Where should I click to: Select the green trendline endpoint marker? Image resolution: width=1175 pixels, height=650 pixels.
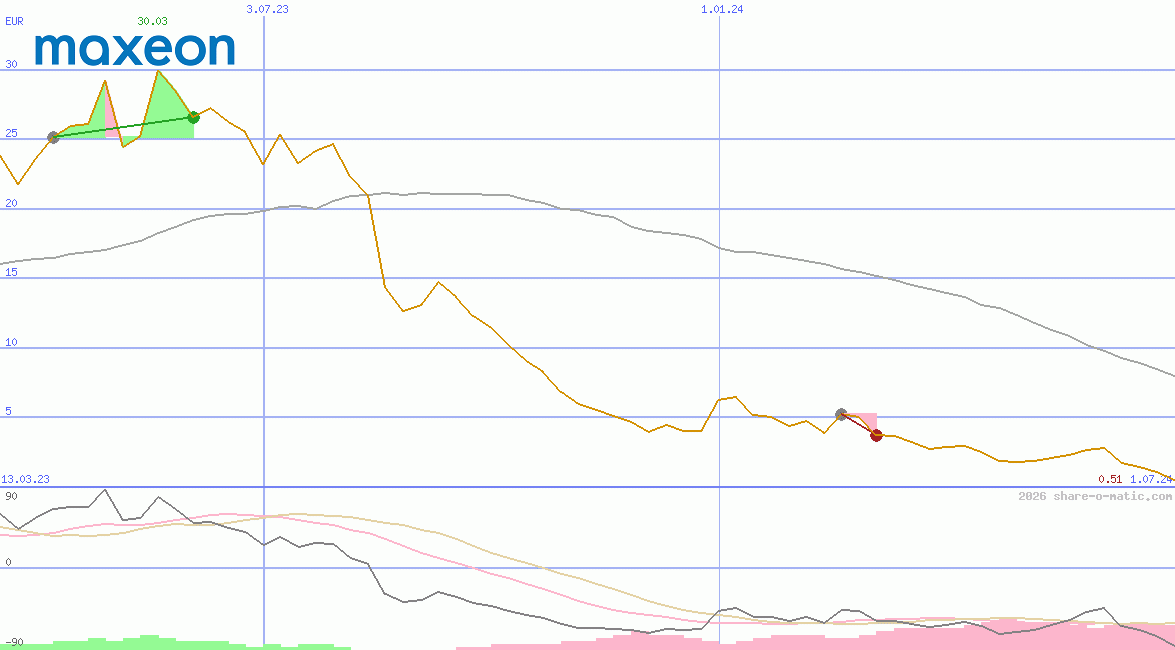(x=194, y=117)
